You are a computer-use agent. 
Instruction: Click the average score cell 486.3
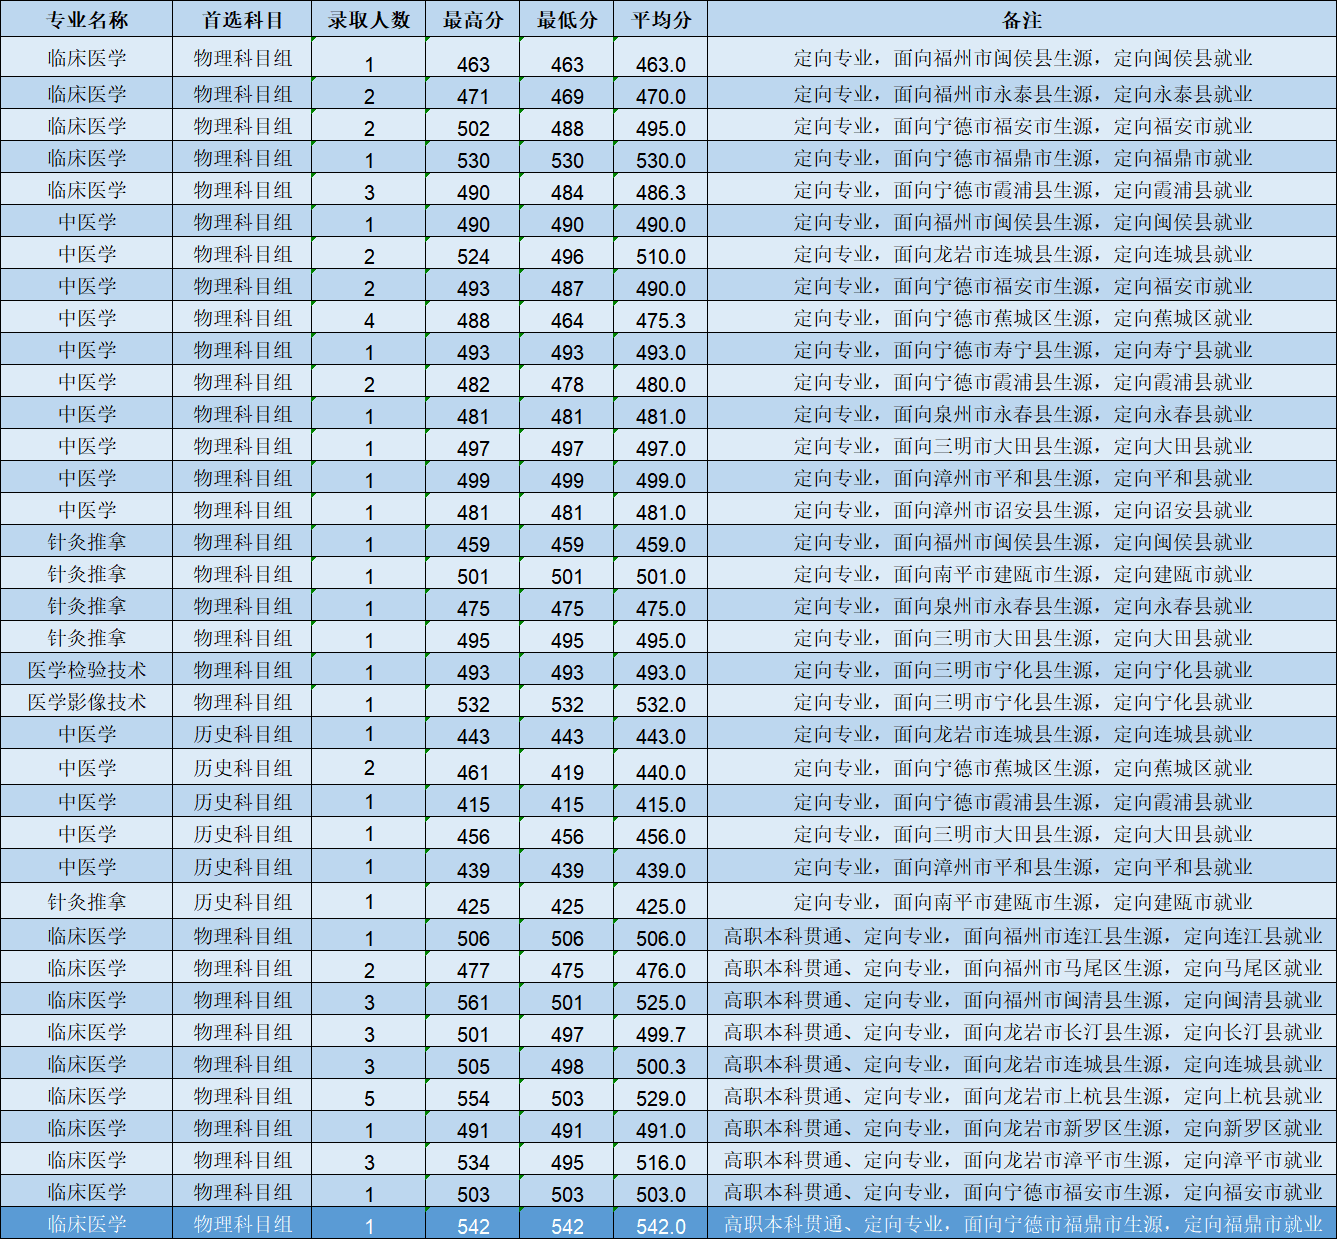(661, 192)
